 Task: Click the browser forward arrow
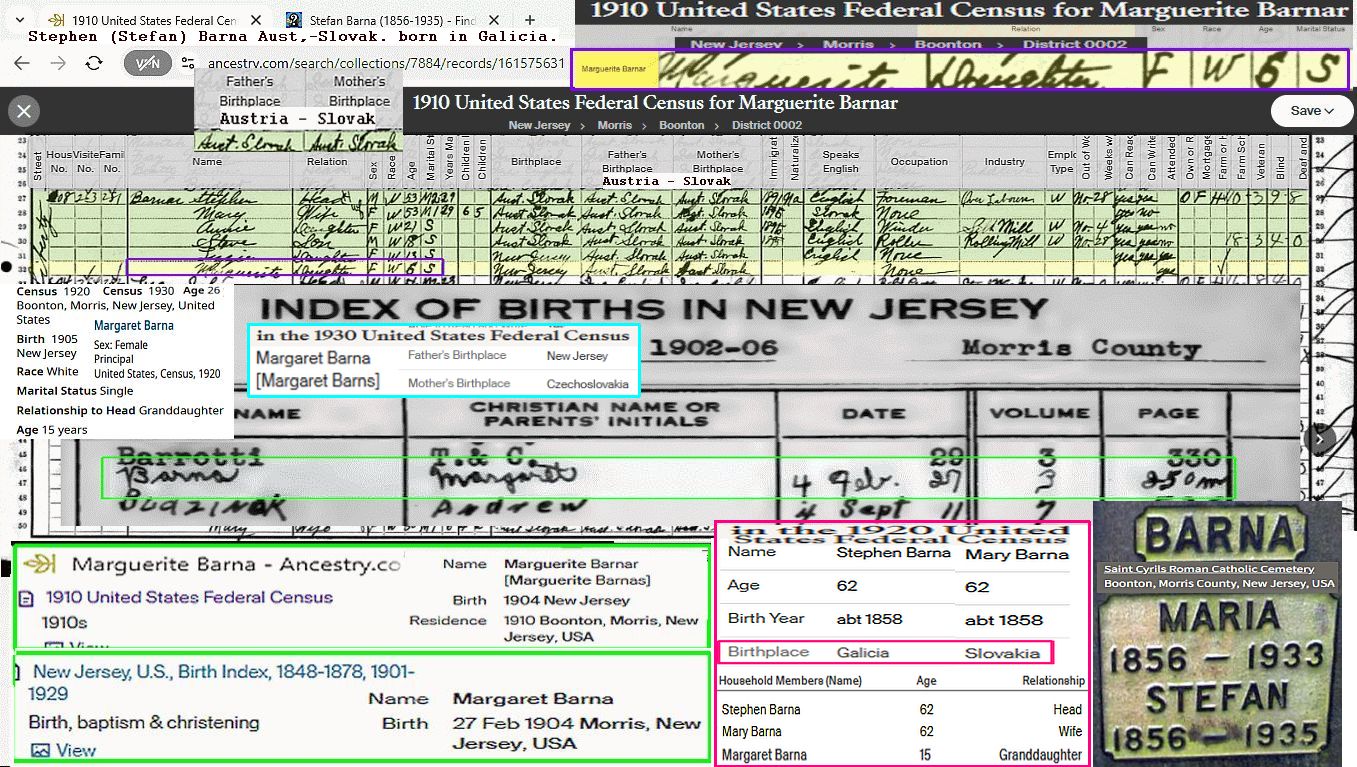tap(58, 63)
